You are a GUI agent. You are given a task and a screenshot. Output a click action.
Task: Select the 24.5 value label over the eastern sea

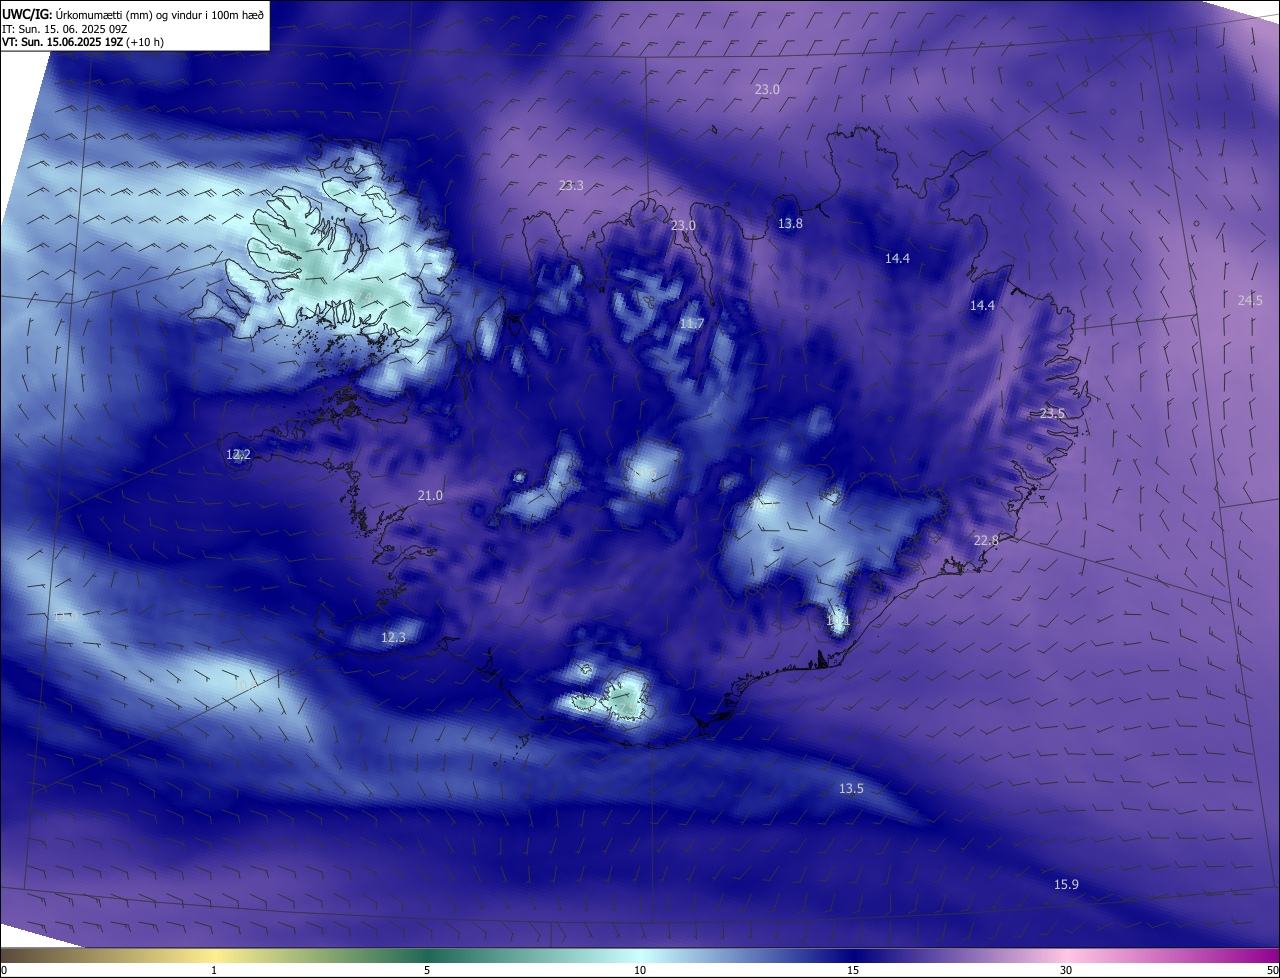(1250, 300)
